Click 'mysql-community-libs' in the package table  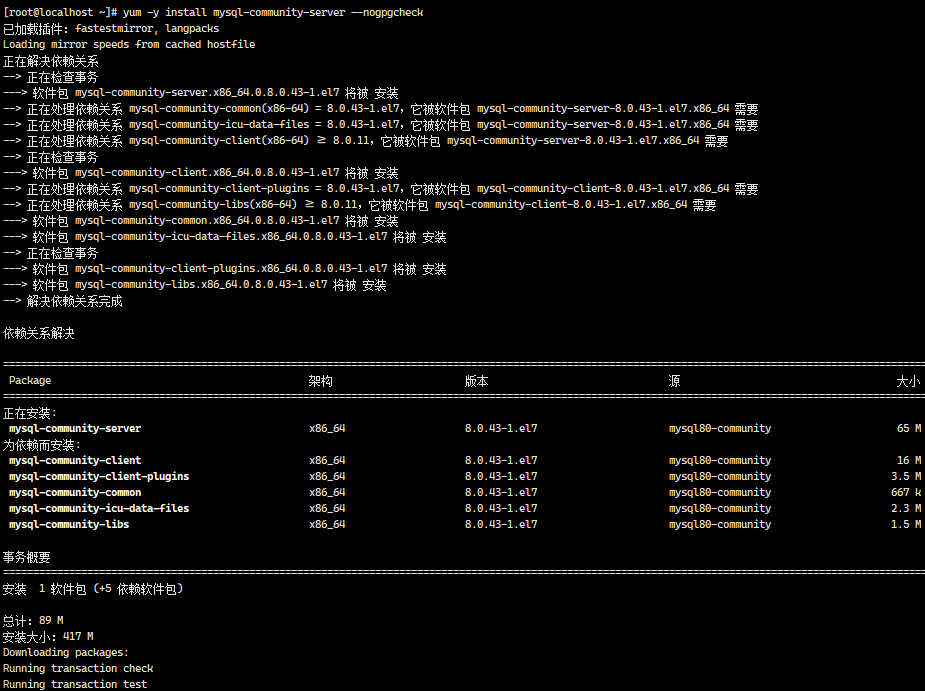coord(69,524)
